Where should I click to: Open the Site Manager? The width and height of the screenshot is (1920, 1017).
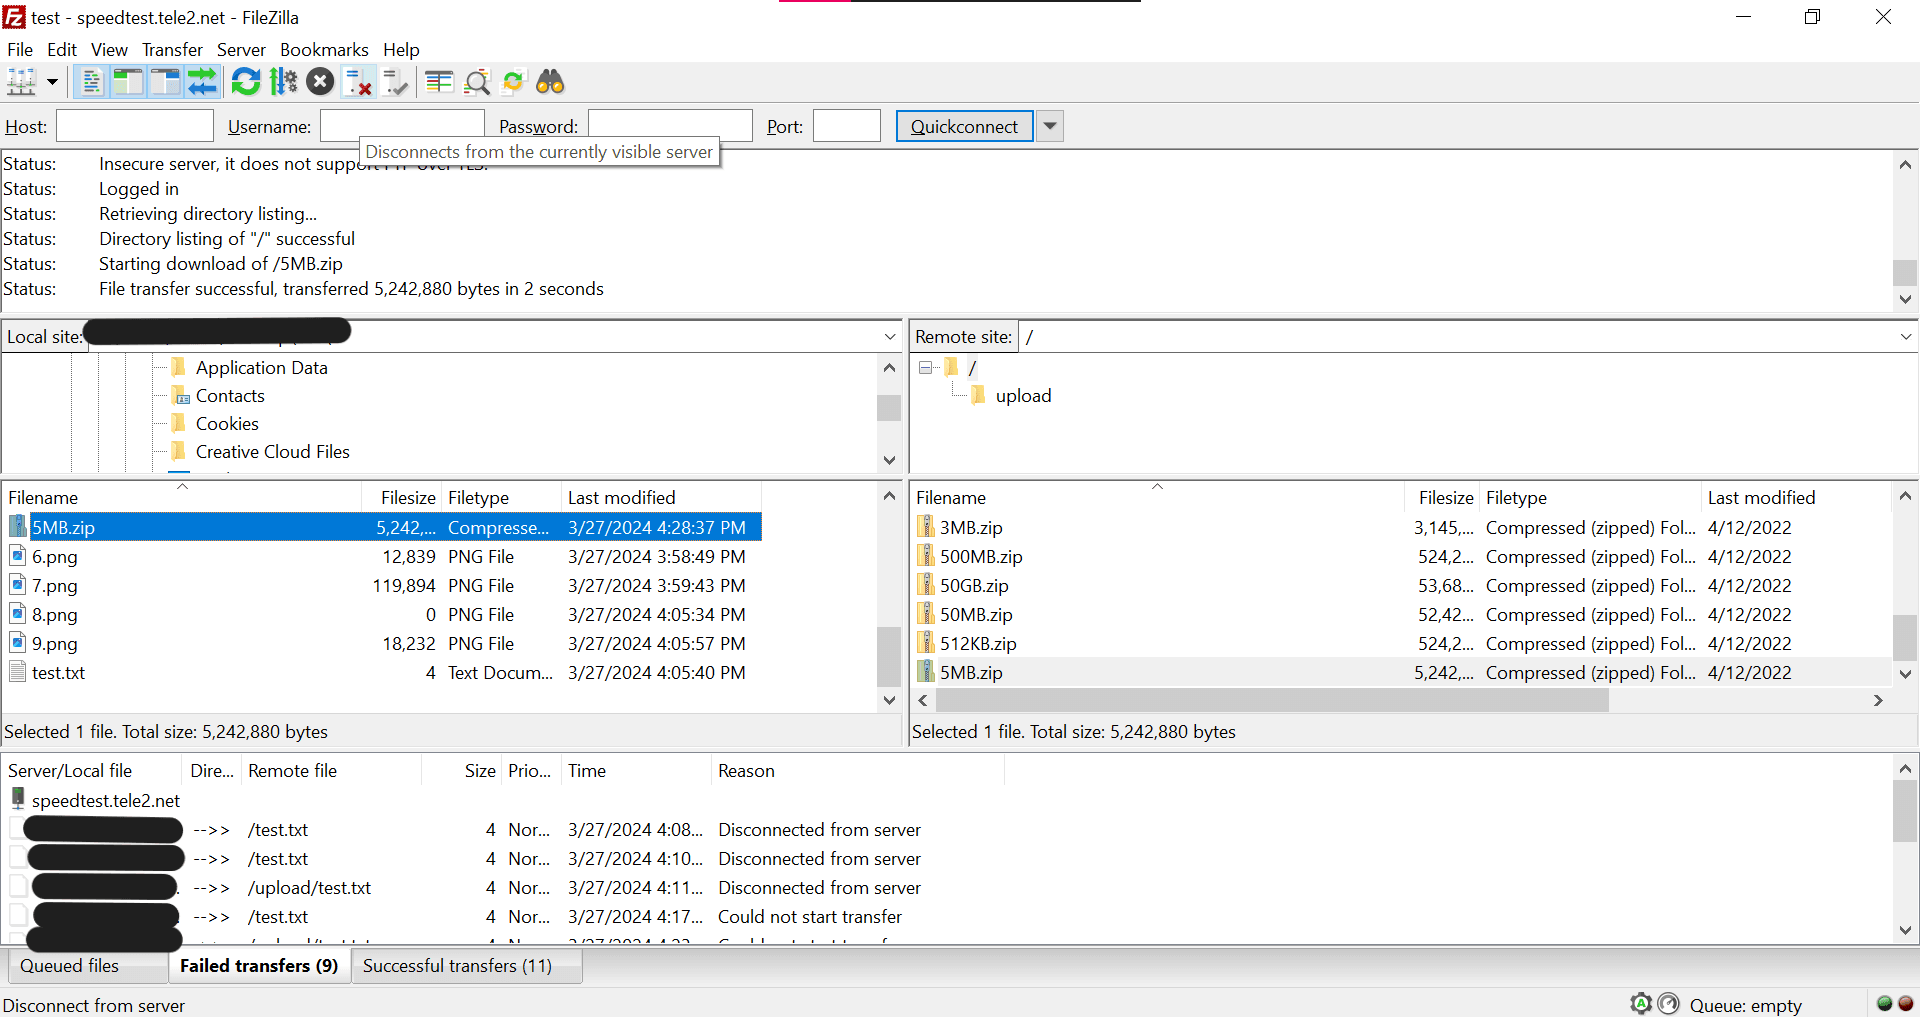[x=21, y=82]
